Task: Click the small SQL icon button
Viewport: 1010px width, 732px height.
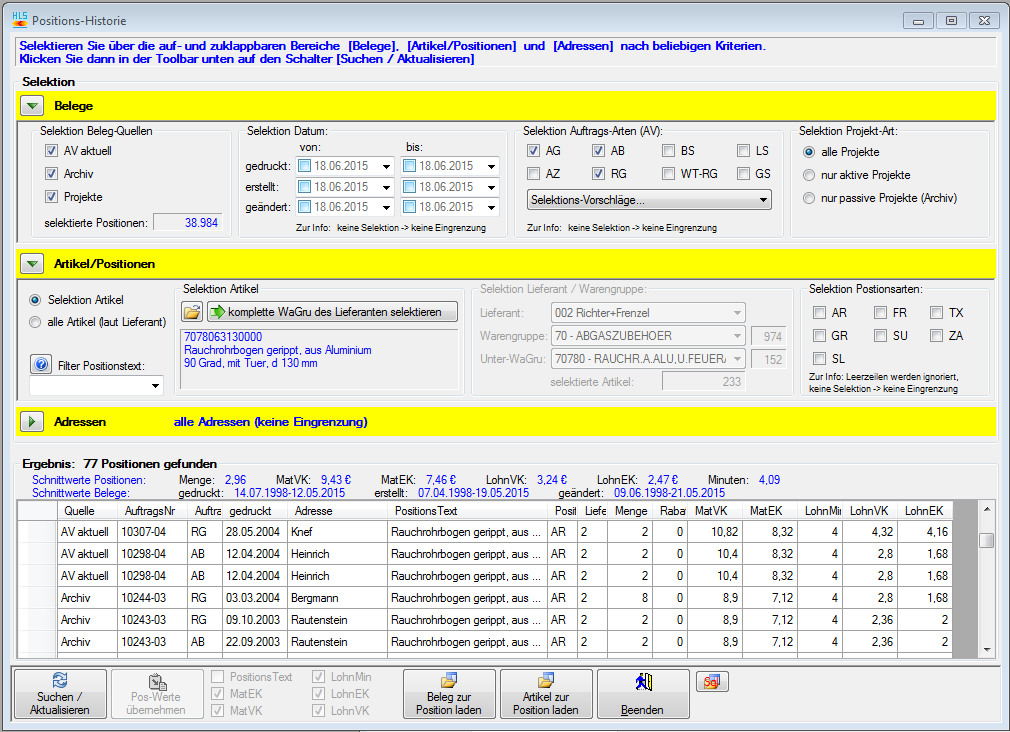Action: click(712, 682)
